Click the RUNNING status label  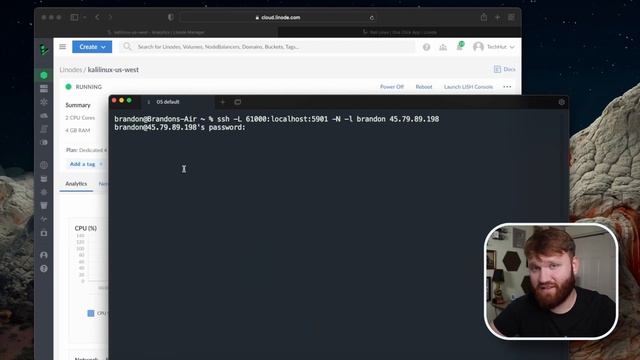[89, 87]
